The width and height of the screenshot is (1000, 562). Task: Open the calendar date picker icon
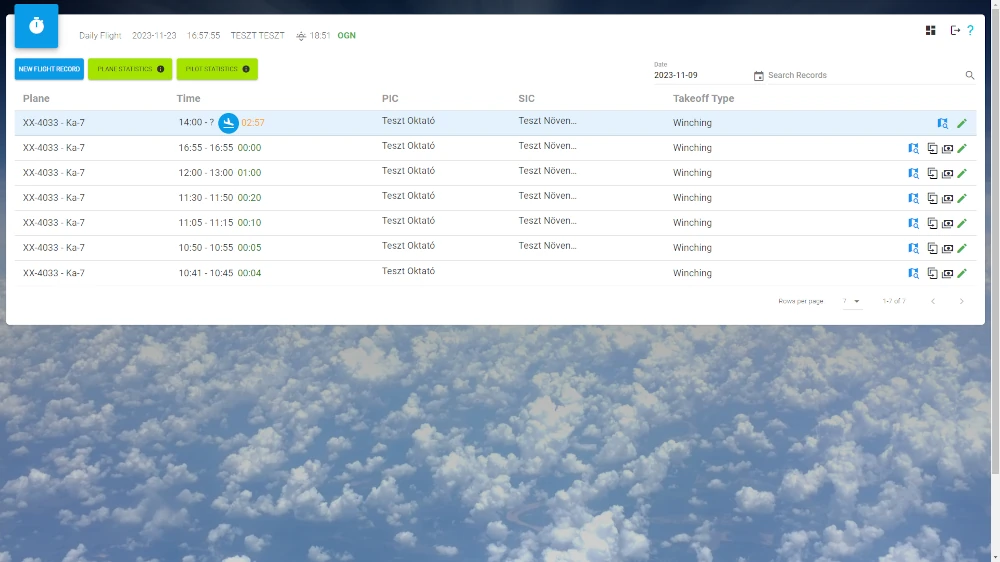point(758,76)
